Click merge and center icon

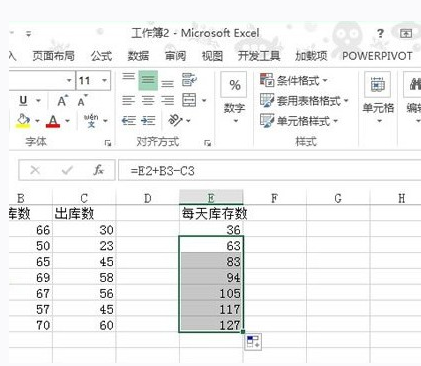coord(189,100)
